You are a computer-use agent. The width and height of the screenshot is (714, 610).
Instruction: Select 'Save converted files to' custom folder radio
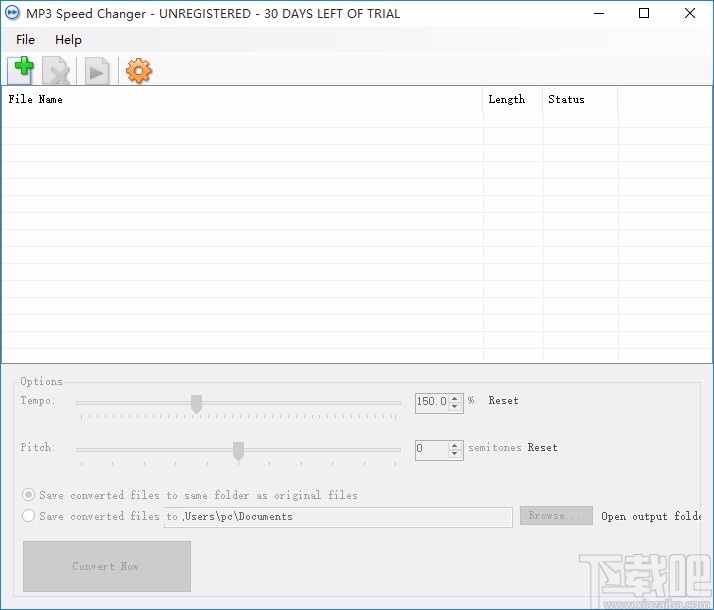[x=28, y=516]
